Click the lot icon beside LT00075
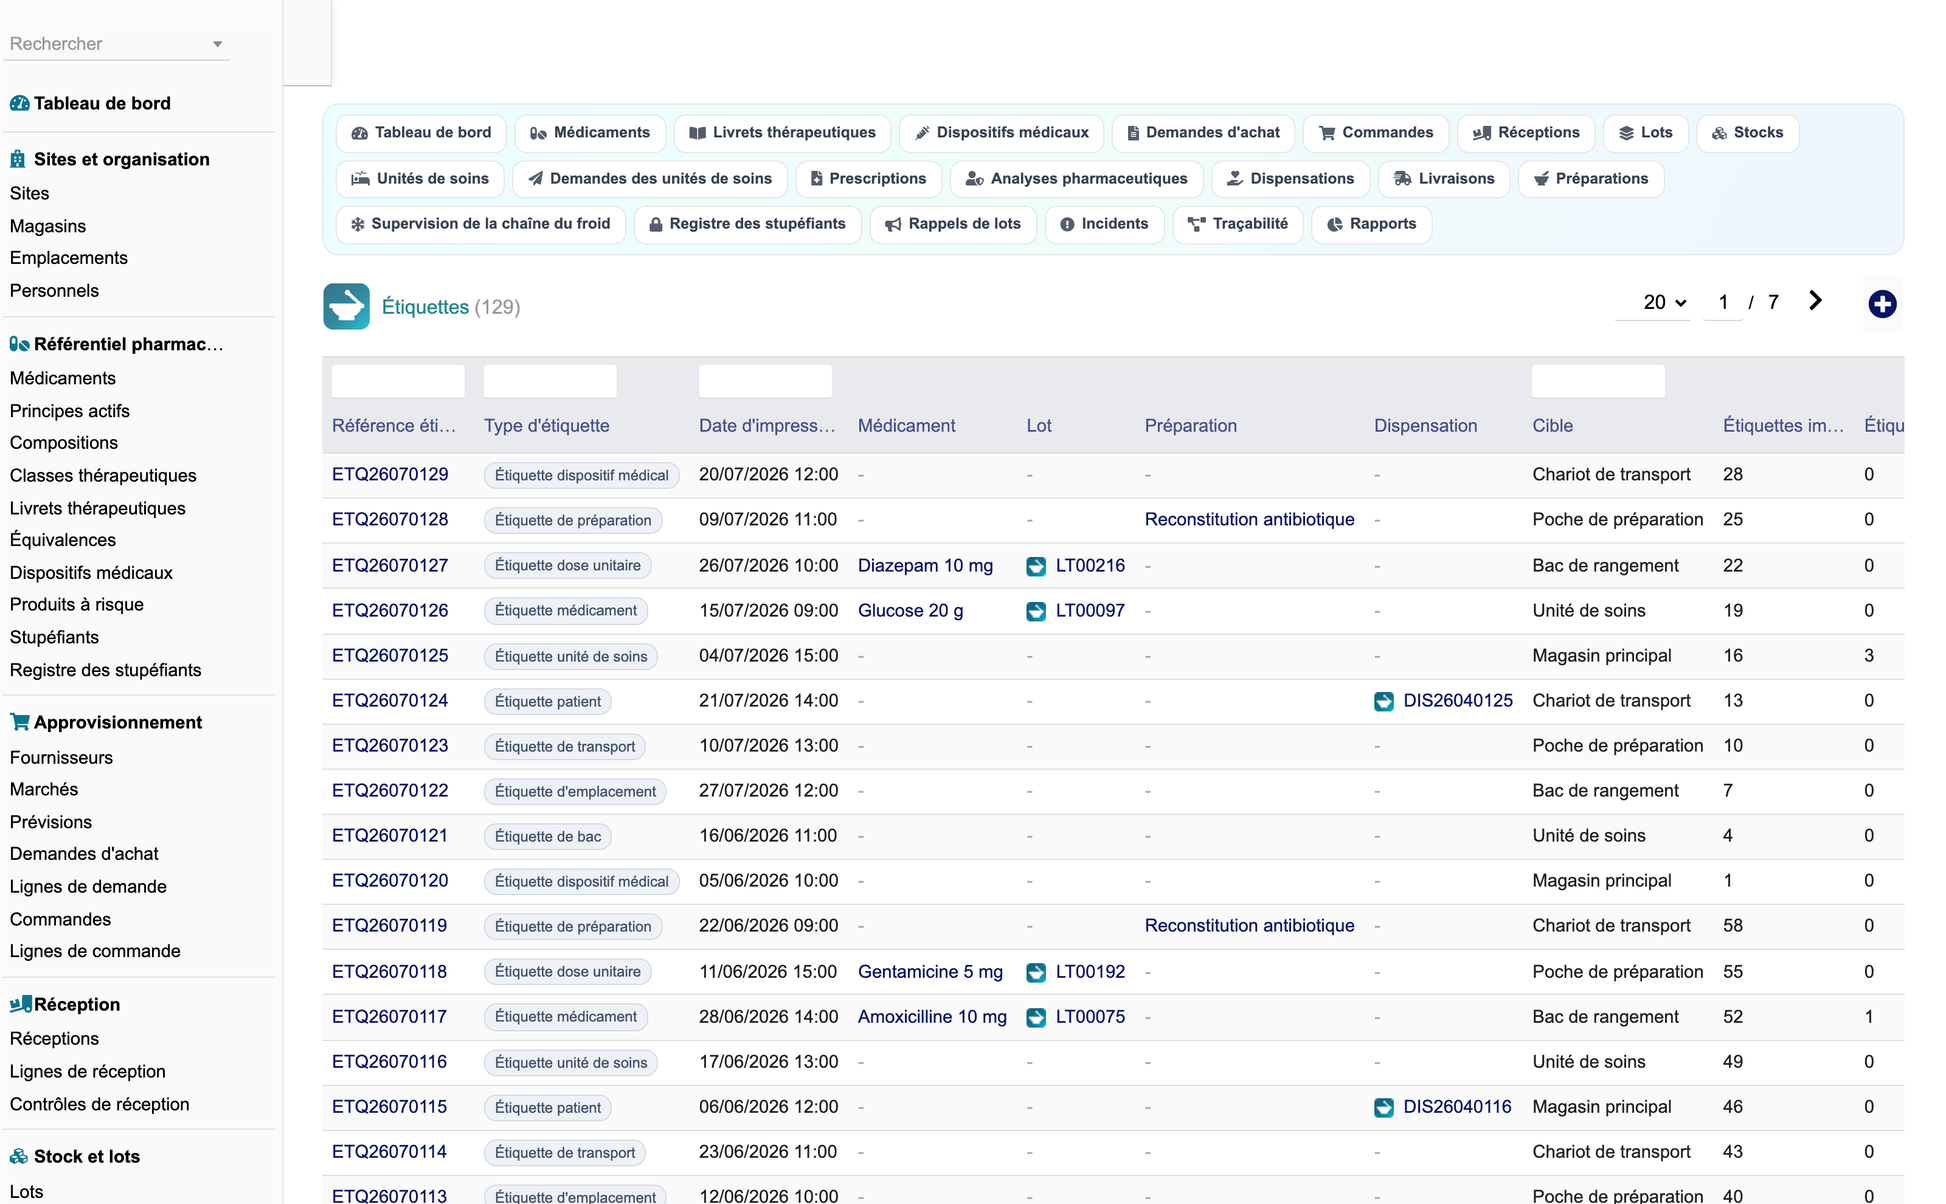This screenshot has height=1204, width=1946. [1036, 1017]
